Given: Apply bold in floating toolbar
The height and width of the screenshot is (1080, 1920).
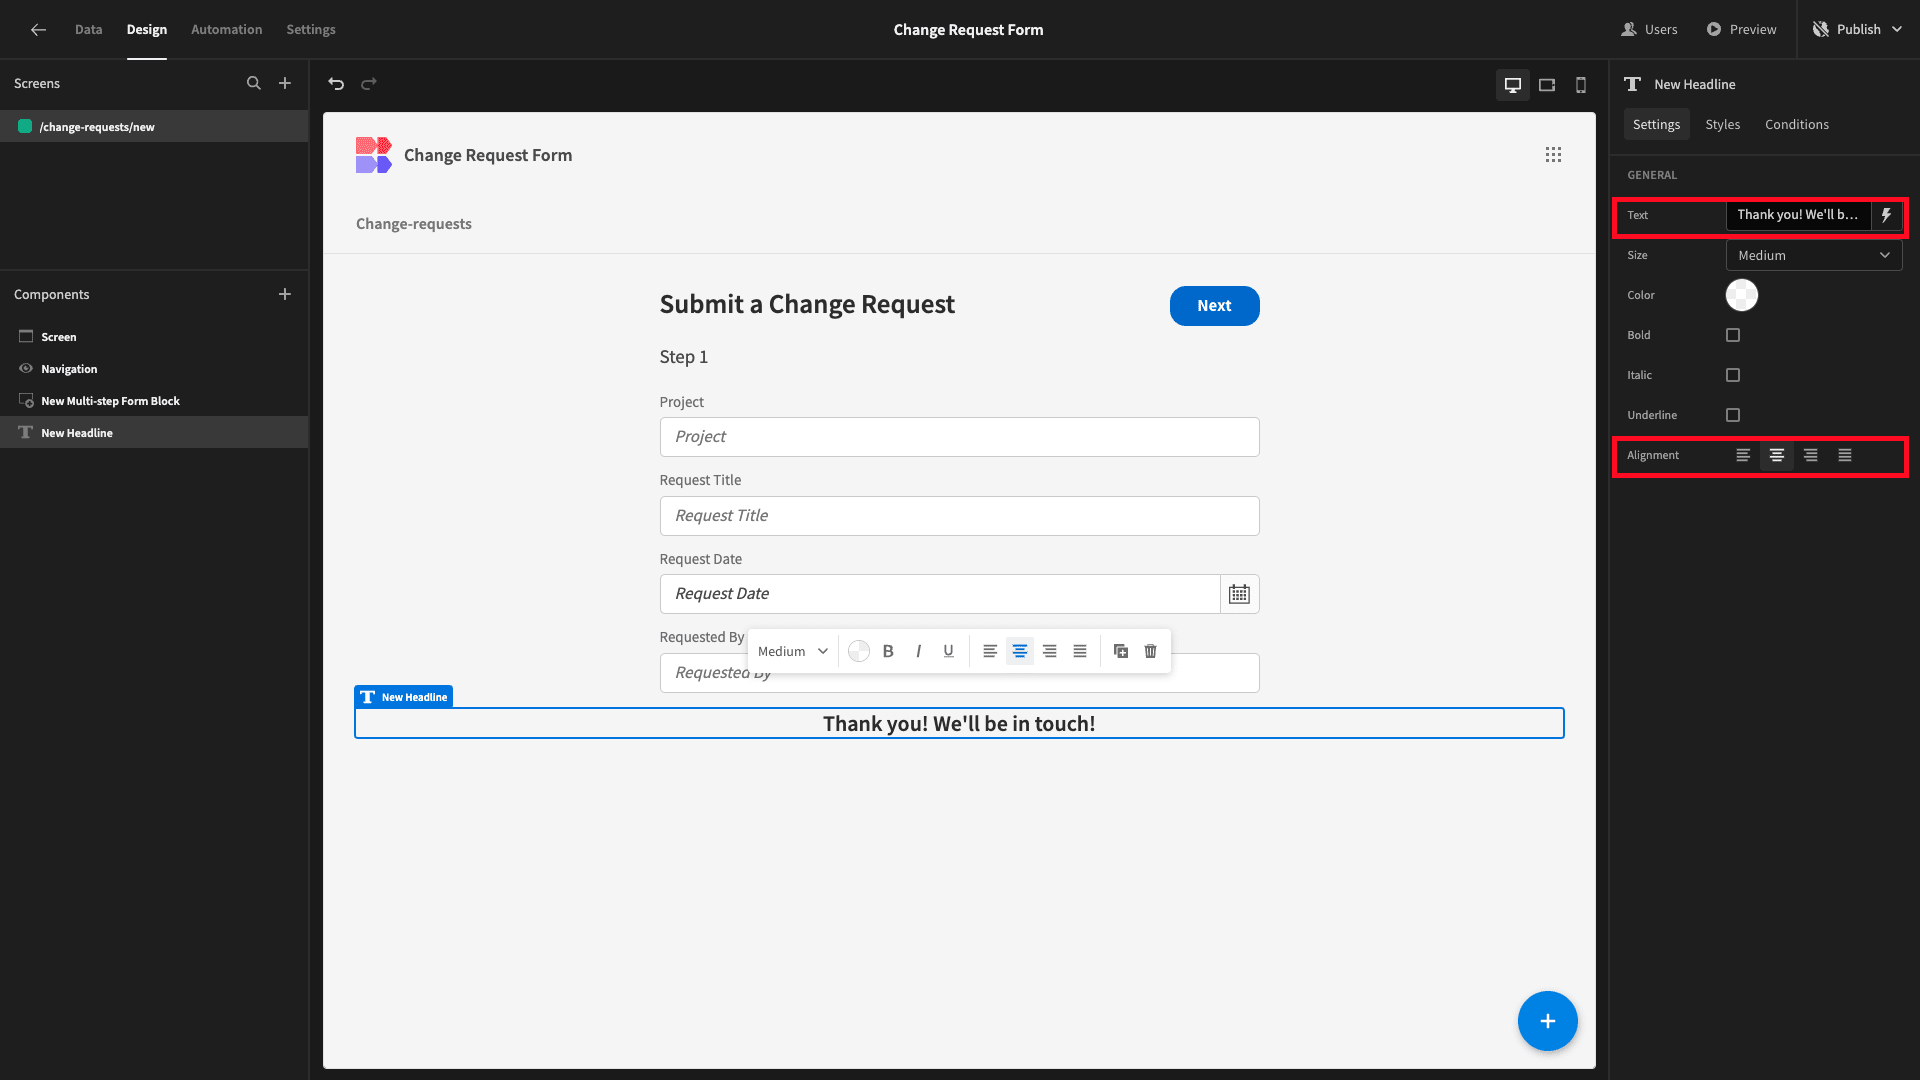Looking at the screenshot, I should 888,651.
